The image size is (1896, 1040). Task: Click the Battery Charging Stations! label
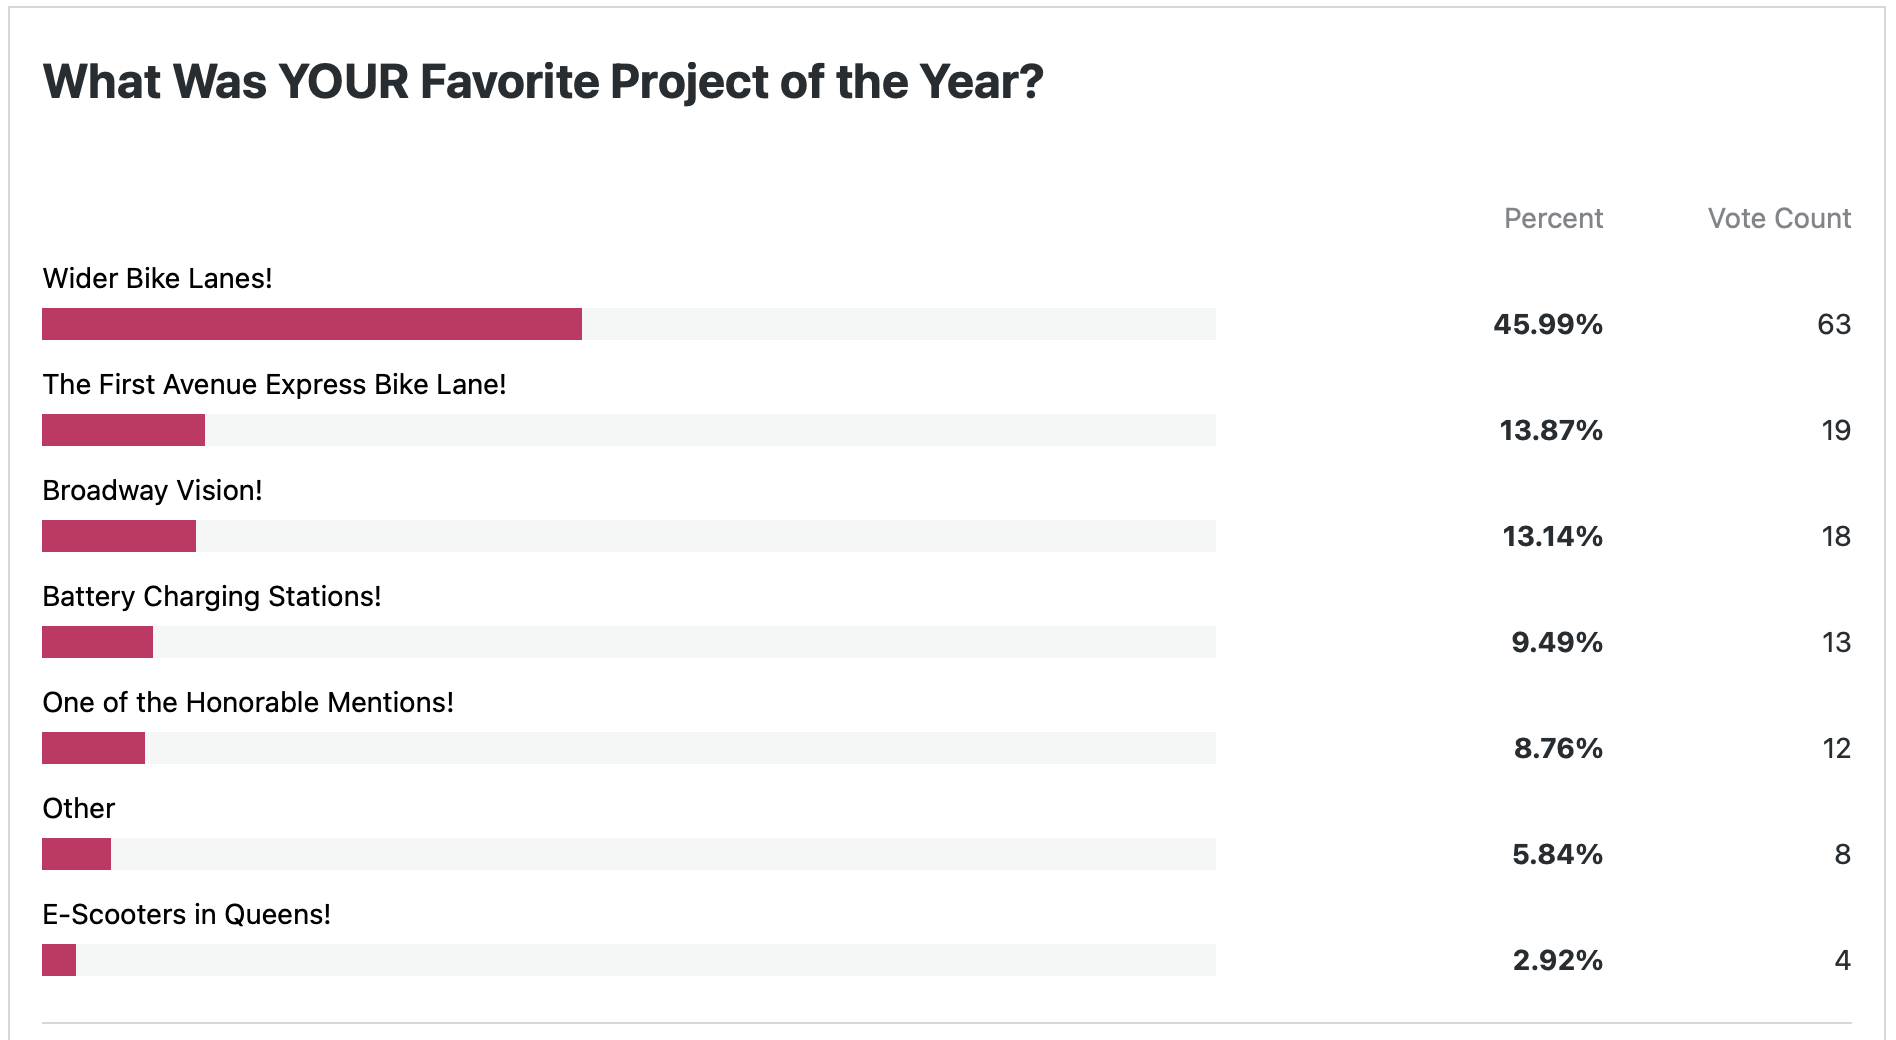click(x=211, y=596)
